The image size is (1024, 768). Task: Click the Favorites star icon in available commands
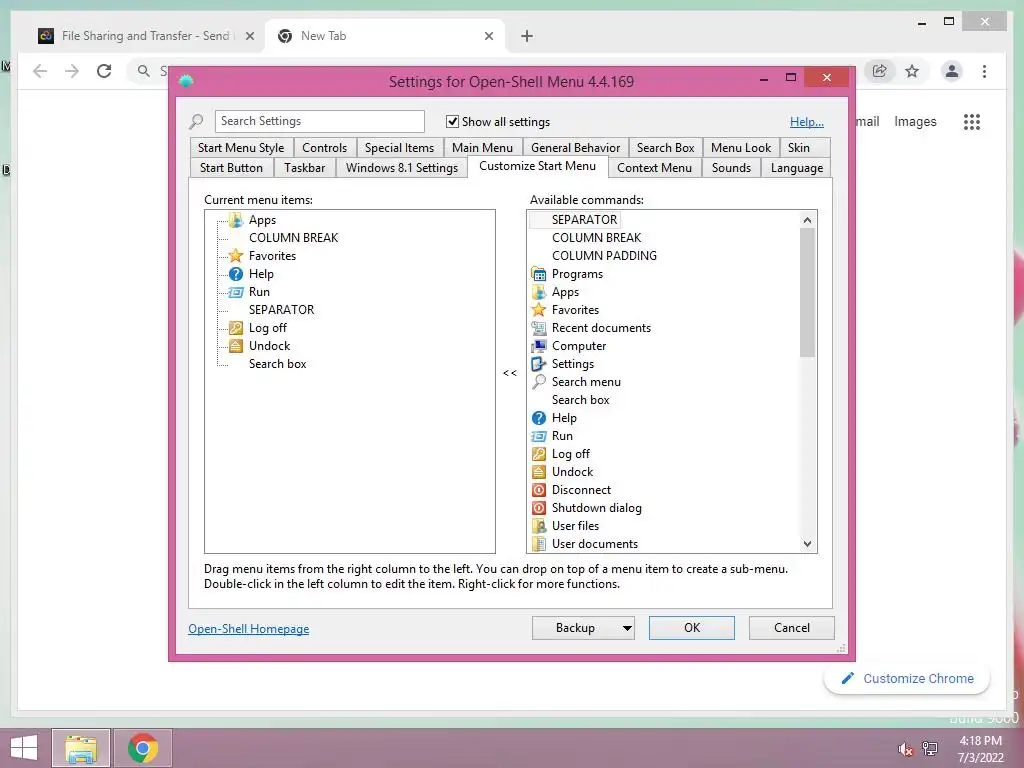pyautogui.click(x=539, y=310)
